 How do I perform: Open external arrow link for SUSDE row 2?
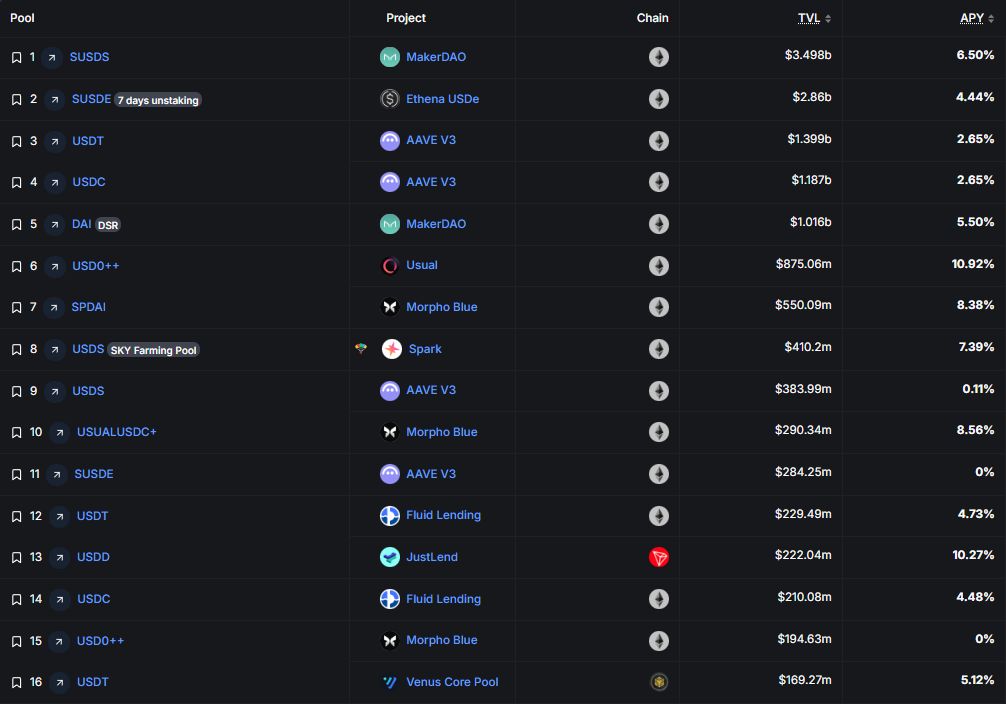55,99
